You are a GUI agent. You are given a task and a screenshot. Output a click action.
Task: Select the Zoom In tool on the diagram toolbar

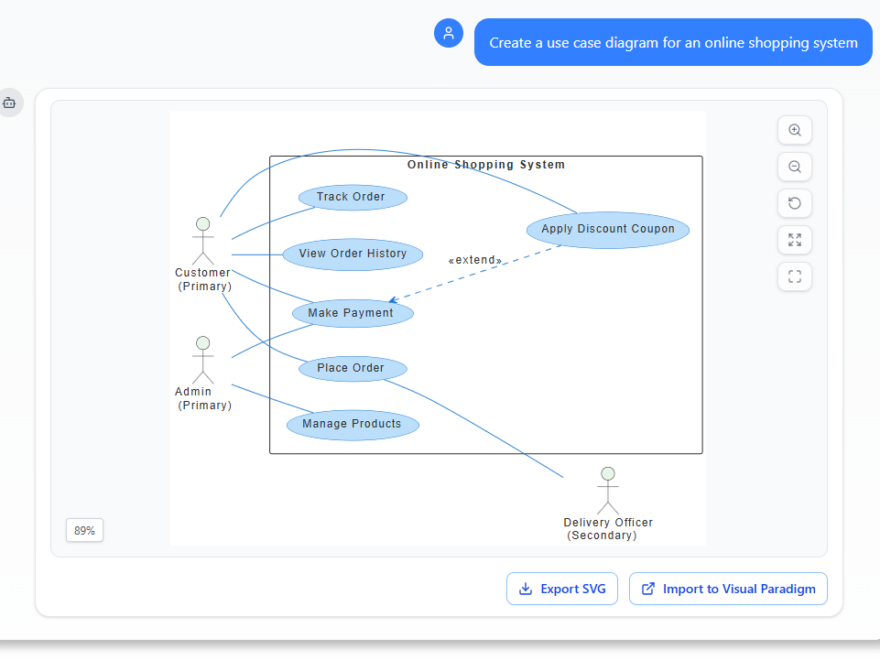(794, 130)
